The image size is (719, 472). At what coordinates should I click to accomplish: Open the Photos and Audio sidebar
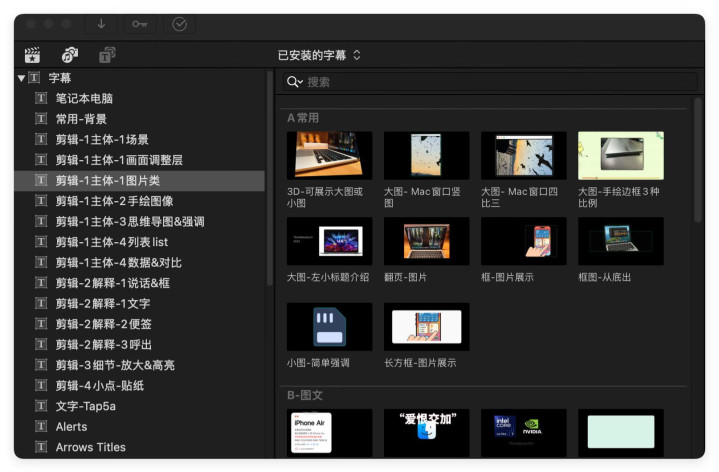69,55
